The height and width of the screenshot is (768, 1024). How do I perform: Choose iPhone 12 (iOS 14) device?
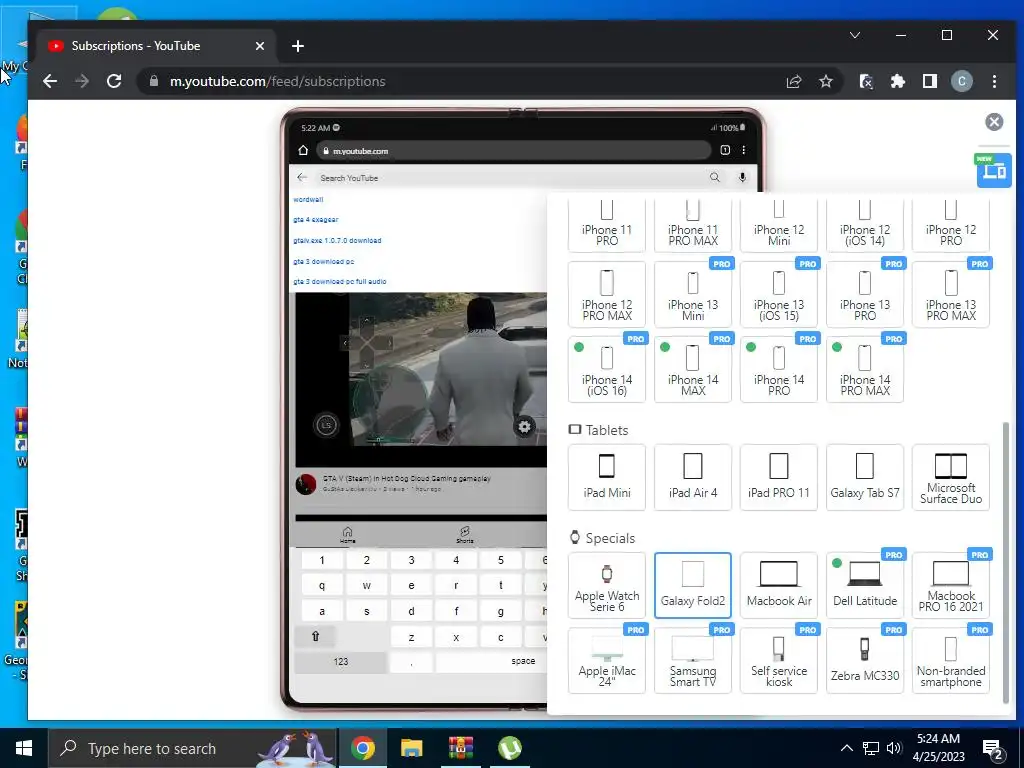865,225
